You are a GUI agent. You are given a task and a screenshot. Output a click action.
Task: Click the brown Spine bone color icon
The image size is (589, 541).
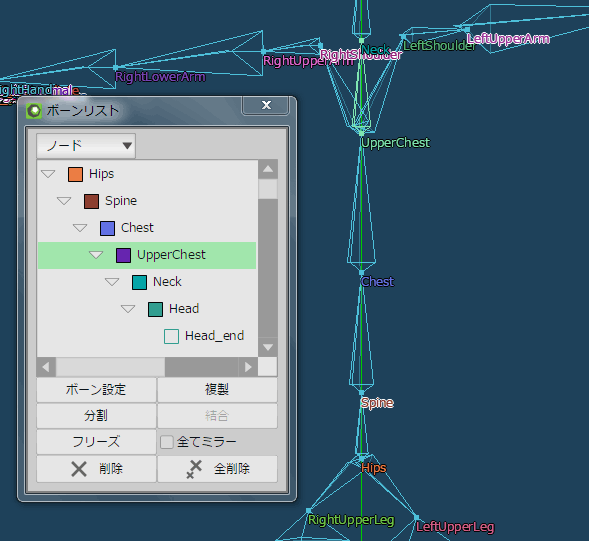pos(91,201)
